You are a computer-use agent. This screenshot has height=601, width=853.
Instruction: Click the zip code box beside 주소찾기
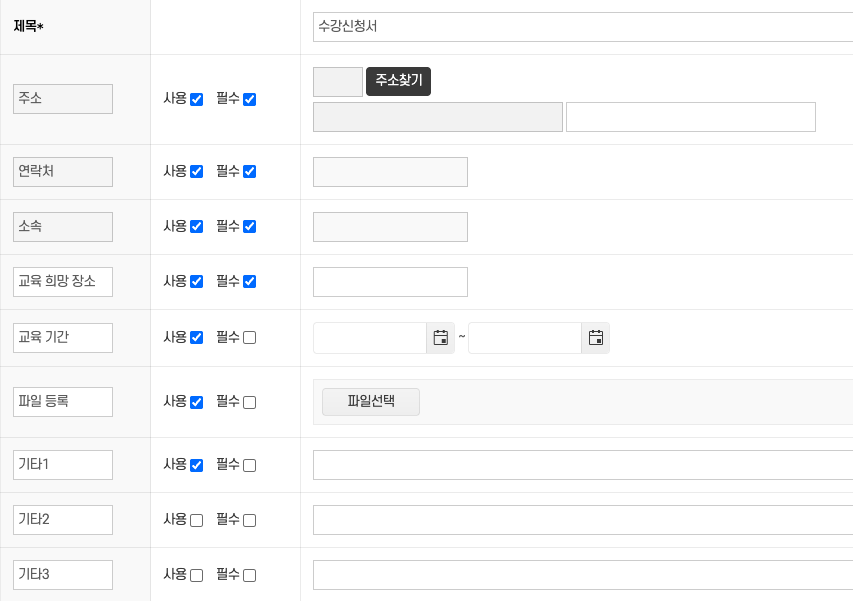click(x=337, y=81)
